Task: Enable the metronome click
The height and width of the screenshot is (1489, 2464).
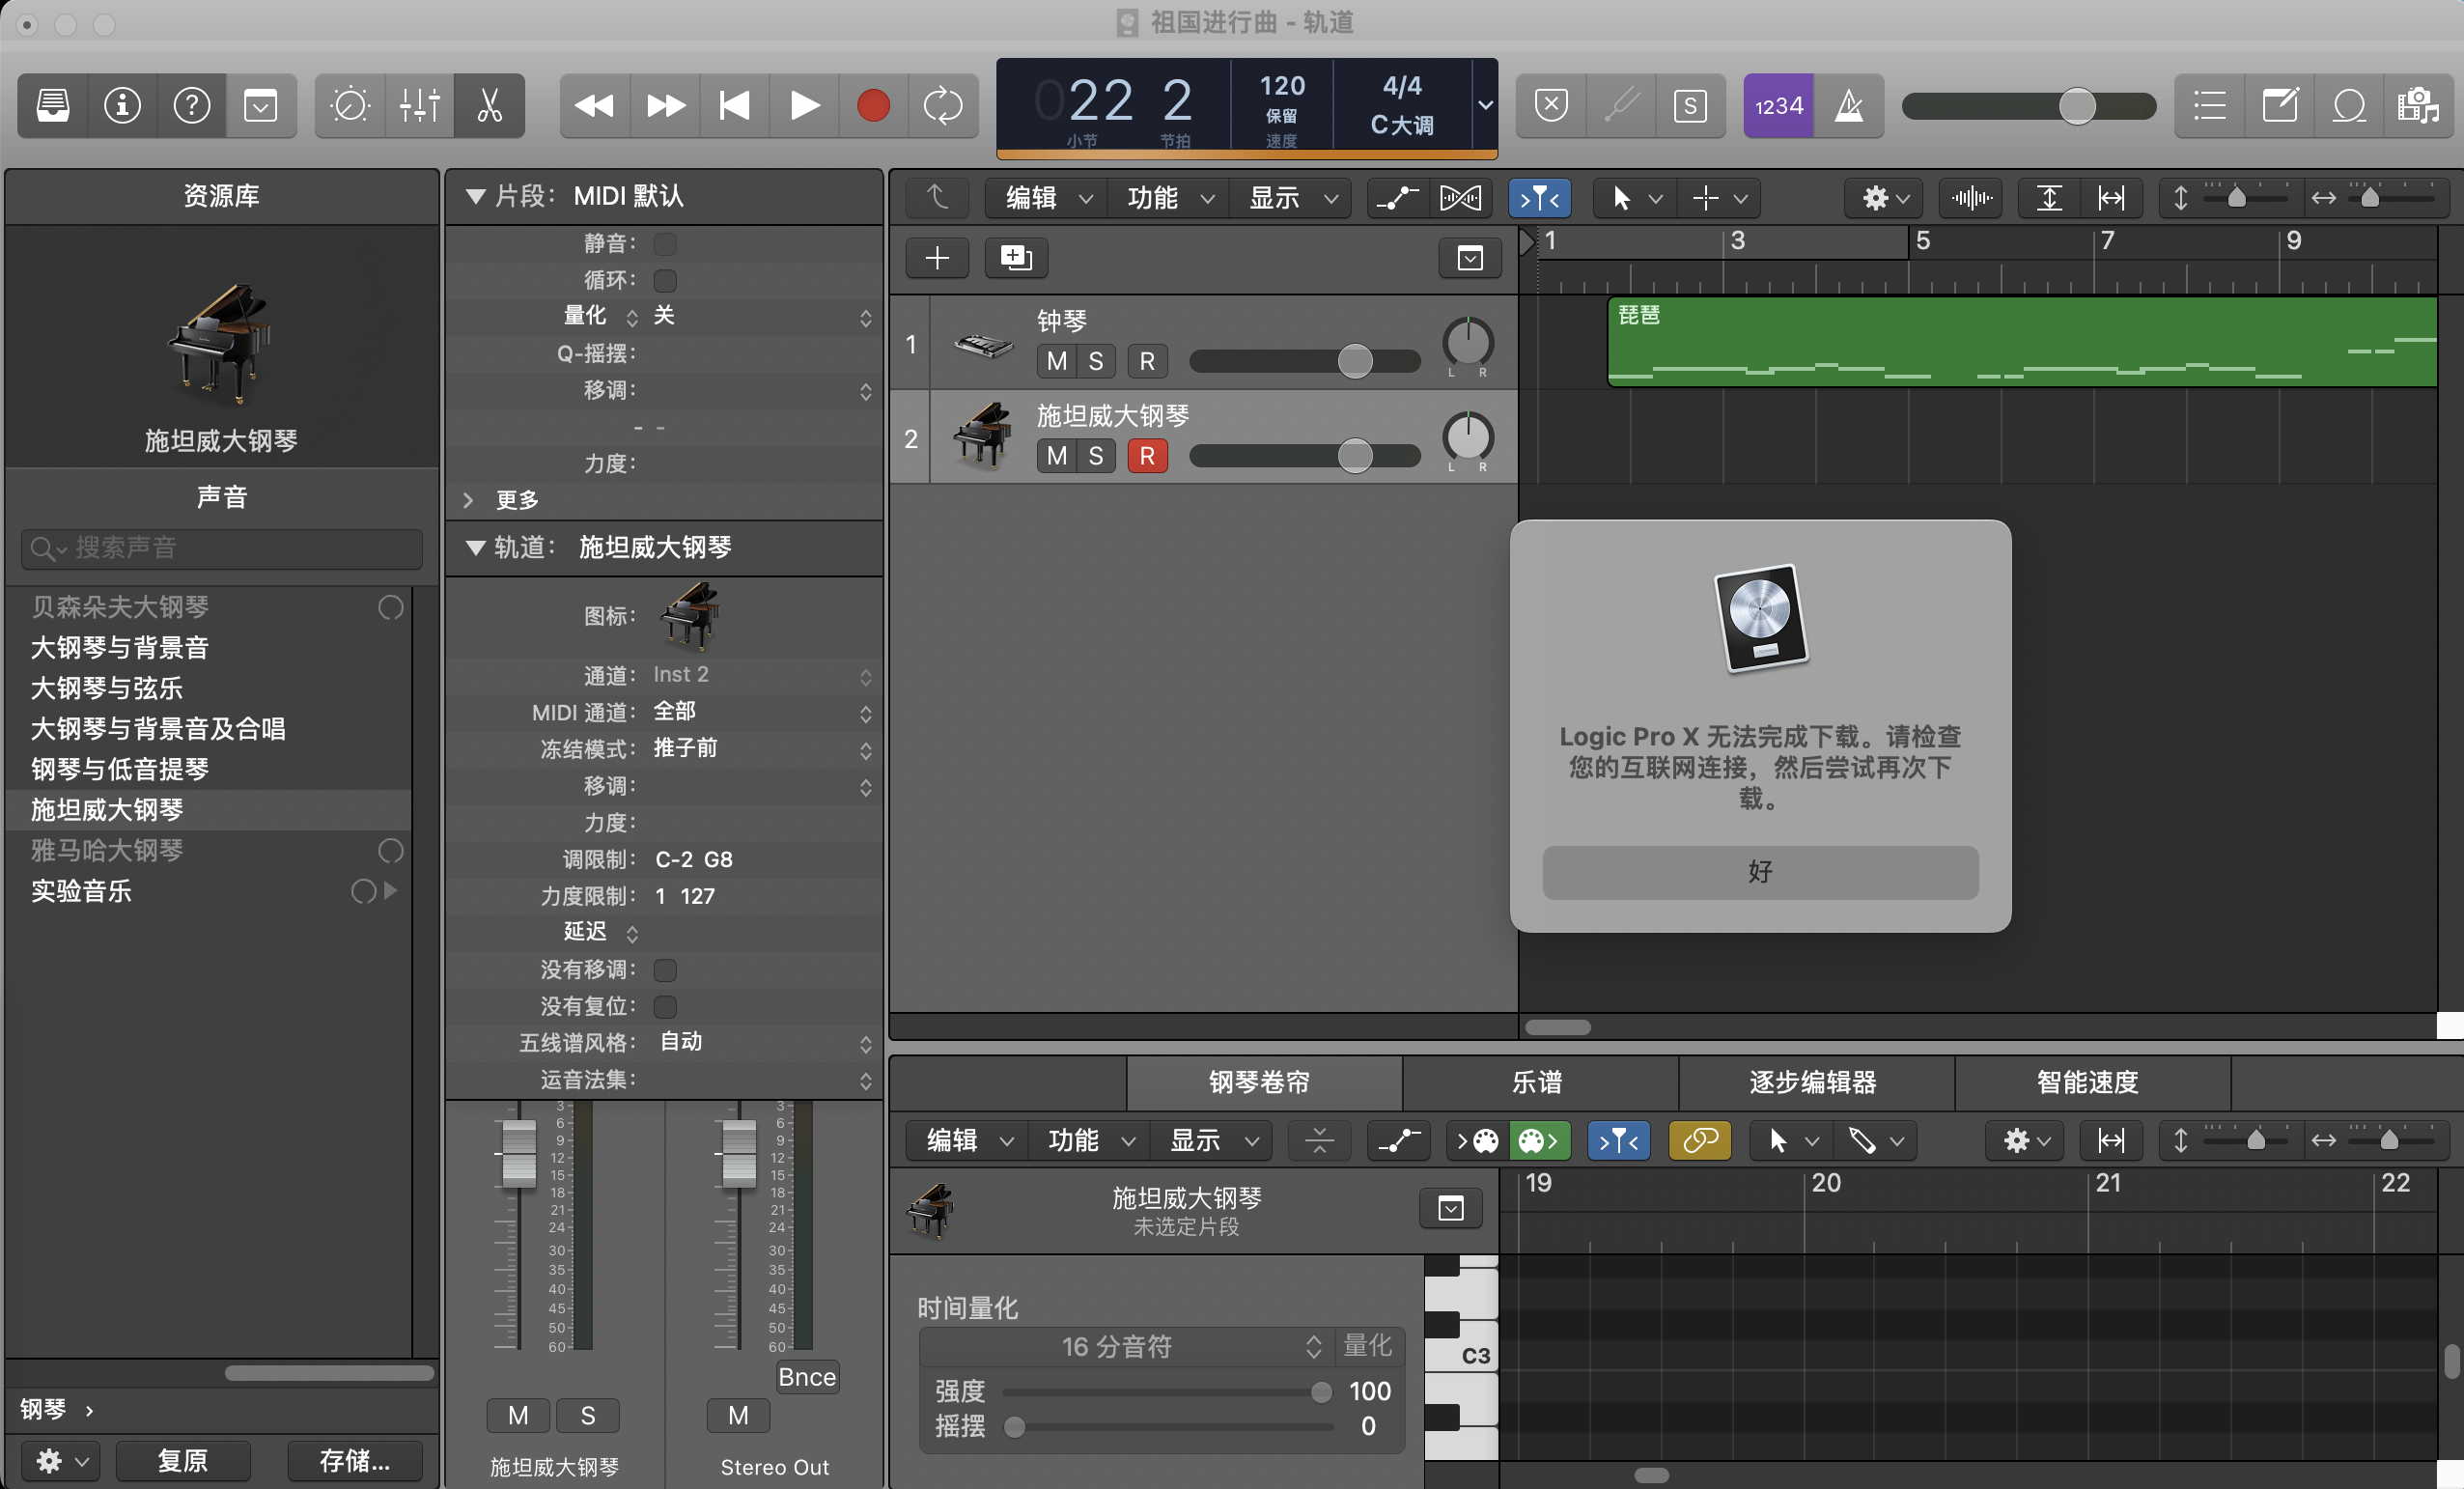Action: click(x=1848, y=105)
